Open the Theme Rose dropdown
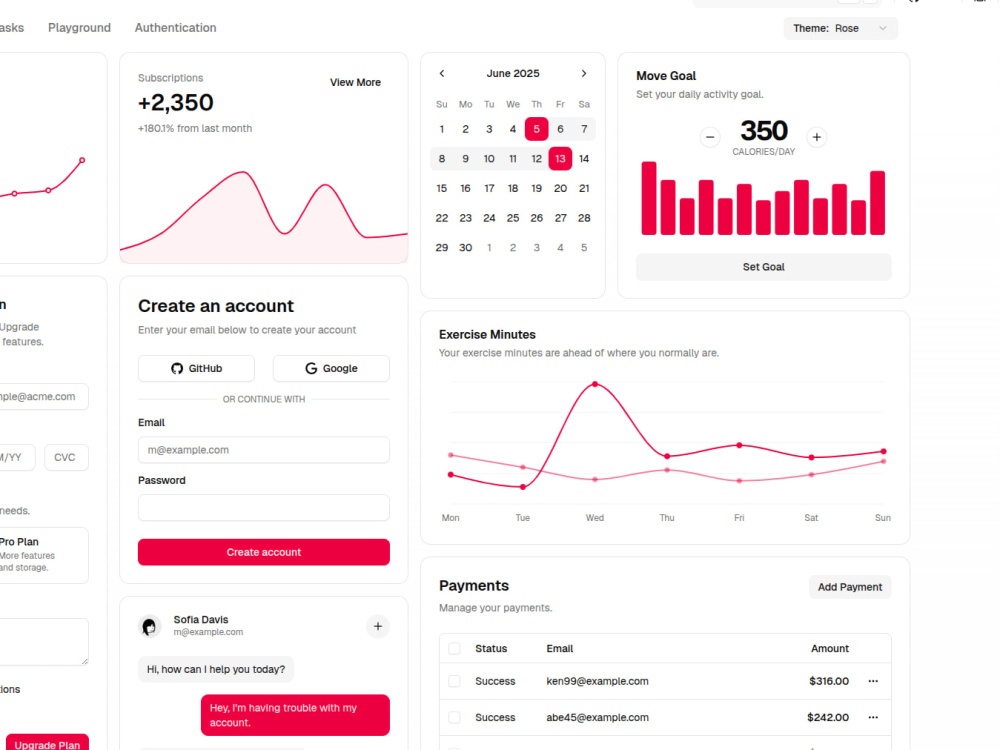Image resolution: width=1000 pixels, height=750 pixels. click(841, 28)
